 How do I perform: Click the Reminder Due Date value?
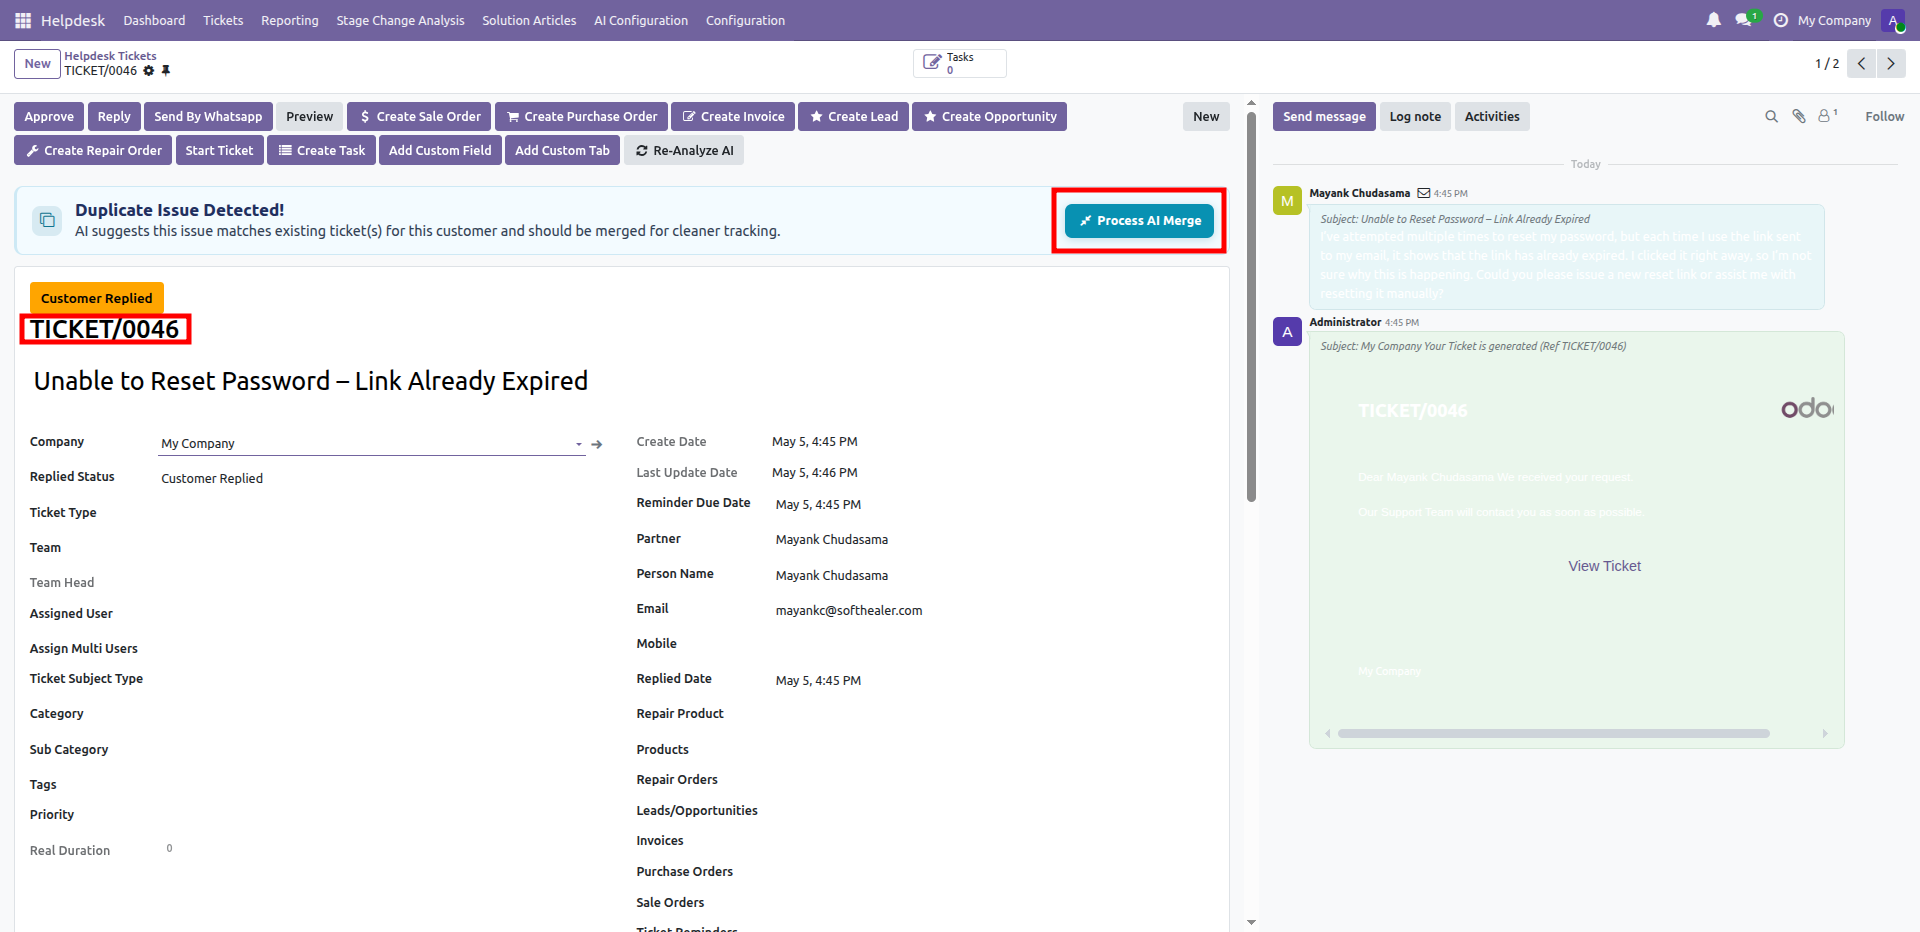818,505
